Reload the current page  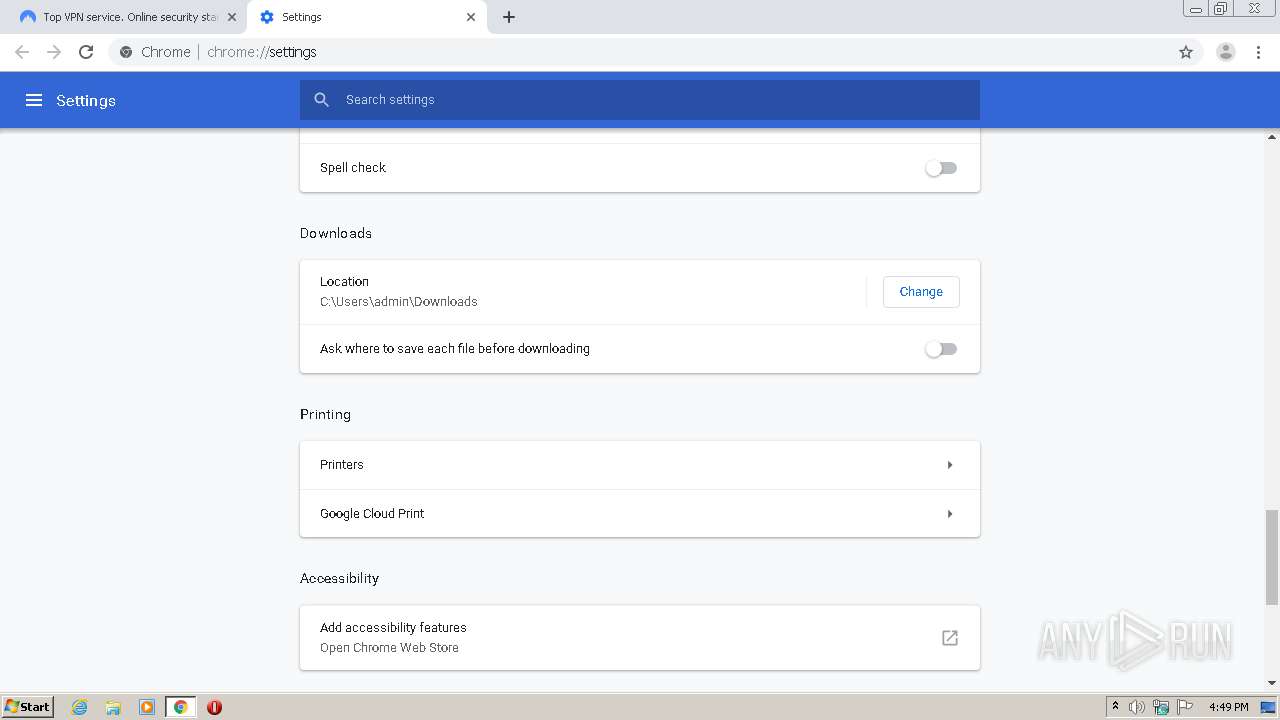point(86,52)
